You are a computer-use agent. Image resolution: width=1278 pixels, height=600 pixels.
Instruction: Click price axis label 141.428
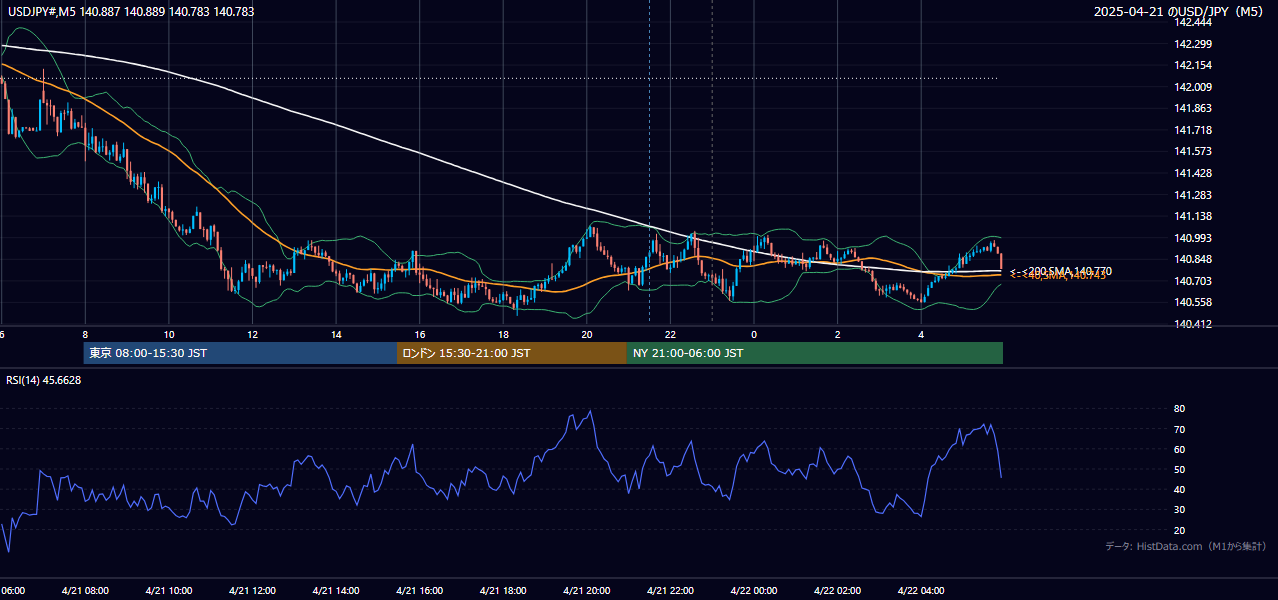1193,173
